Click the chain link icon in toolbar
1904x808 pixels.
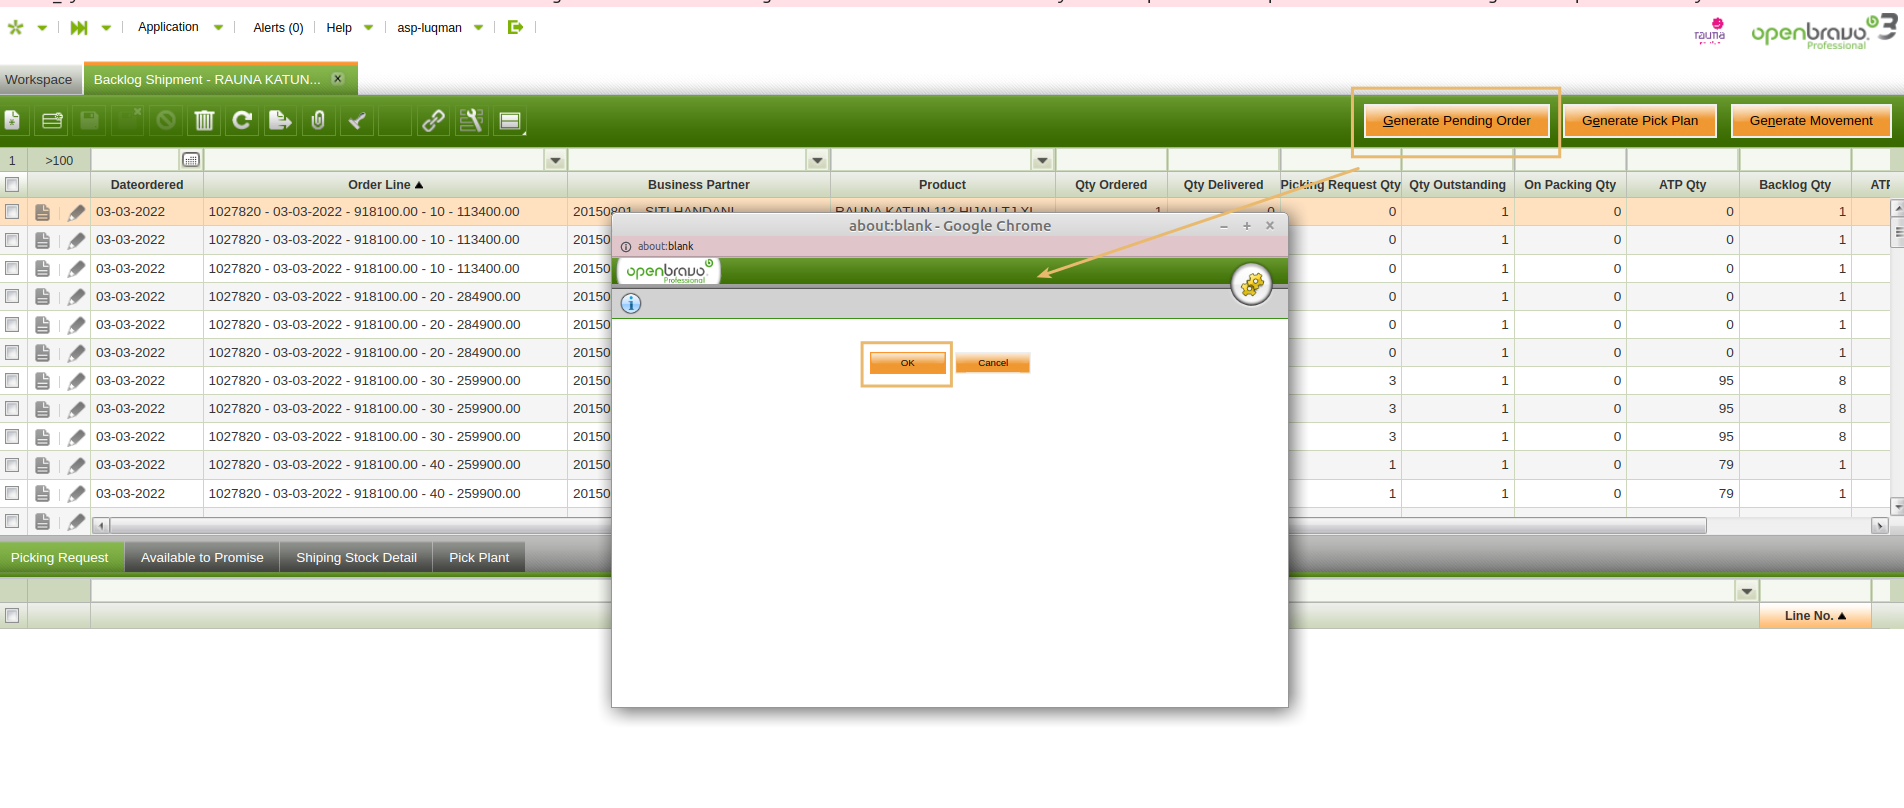(x=433, y=121)
